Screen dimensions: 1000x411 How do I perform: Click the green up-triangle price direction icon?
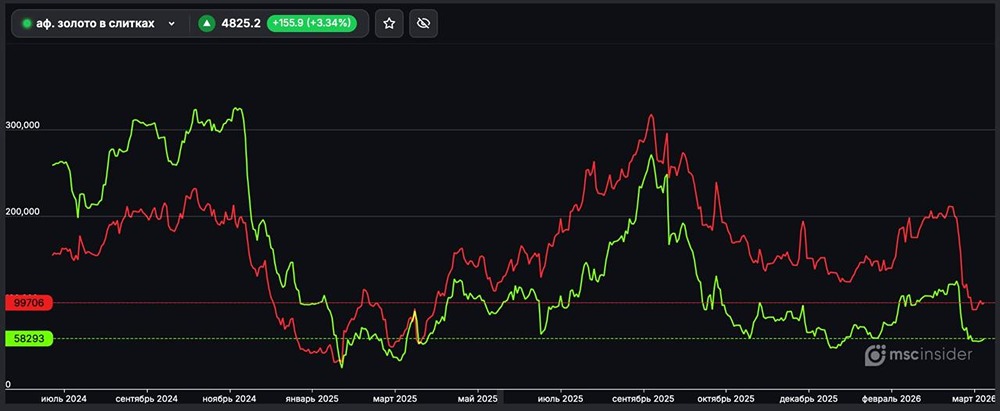tap(207, 23)
